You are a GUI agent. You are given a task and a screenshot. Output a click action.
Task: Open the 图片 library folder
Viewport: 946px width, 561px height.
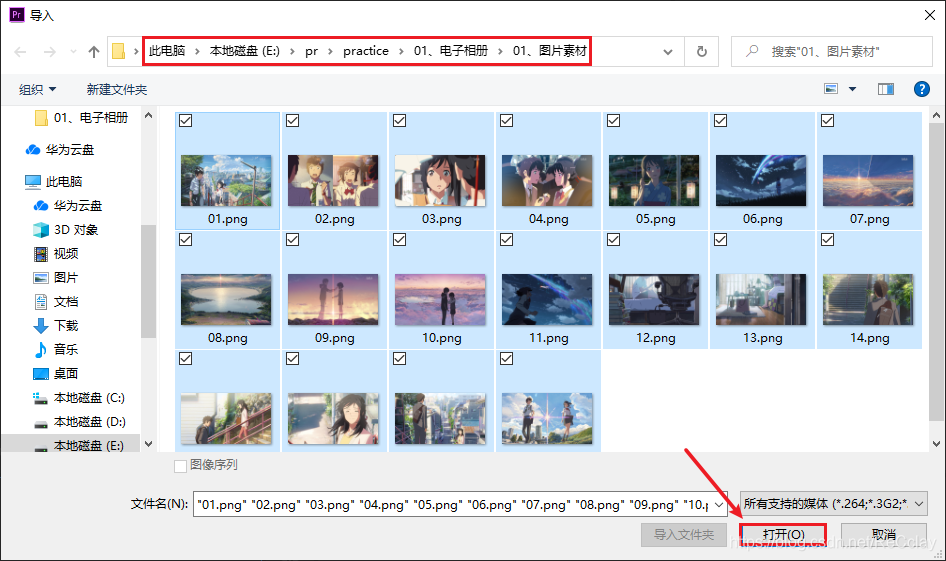[56, 277]
